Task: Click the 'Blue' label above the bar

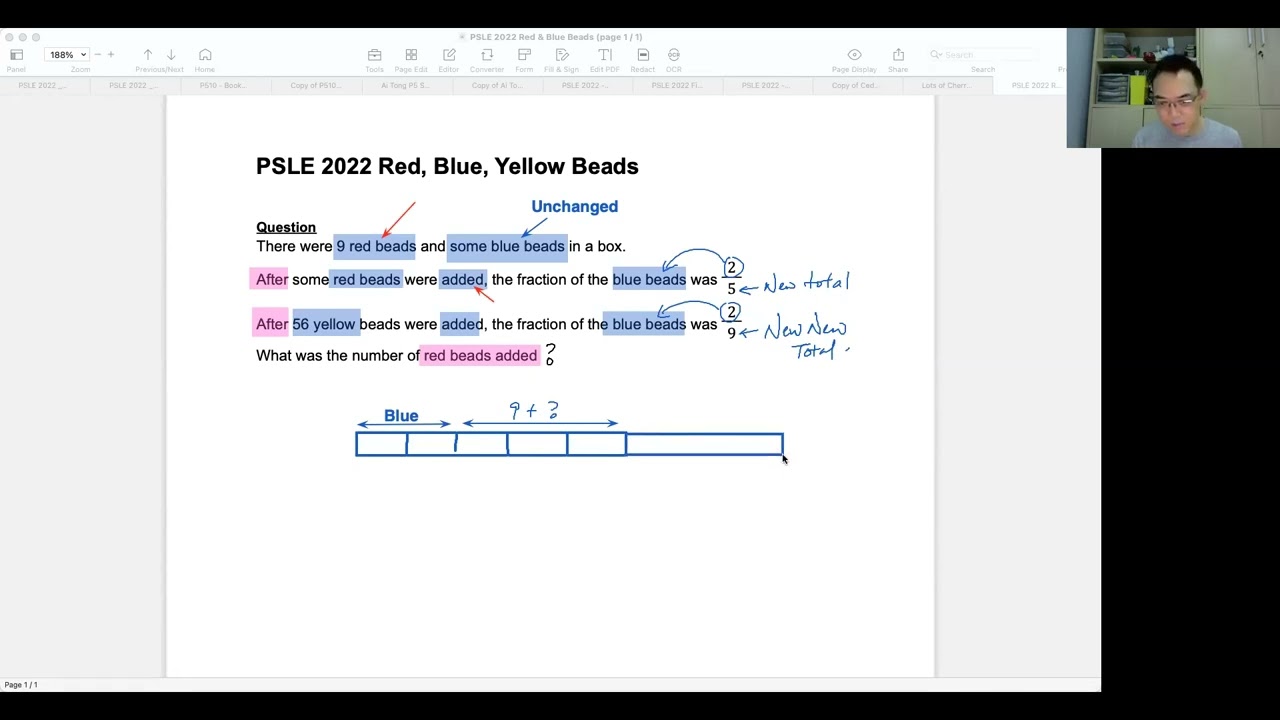Action: pos(401,416)
